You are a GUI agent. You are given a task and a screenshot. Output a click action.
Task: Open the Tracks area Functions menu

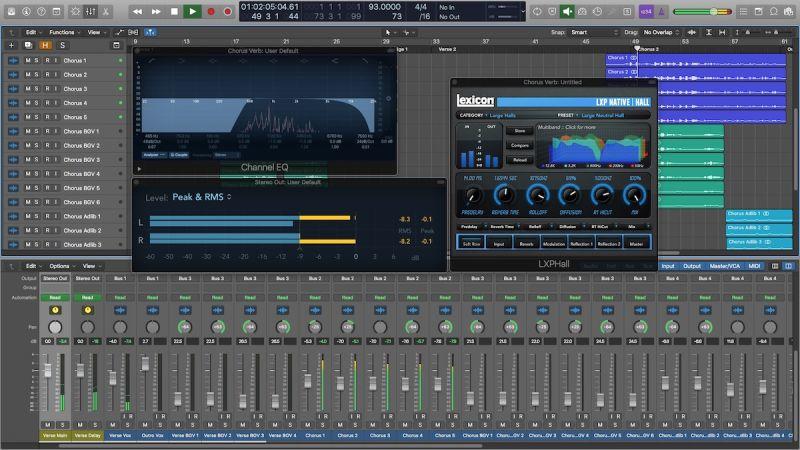tap(65, 32)
